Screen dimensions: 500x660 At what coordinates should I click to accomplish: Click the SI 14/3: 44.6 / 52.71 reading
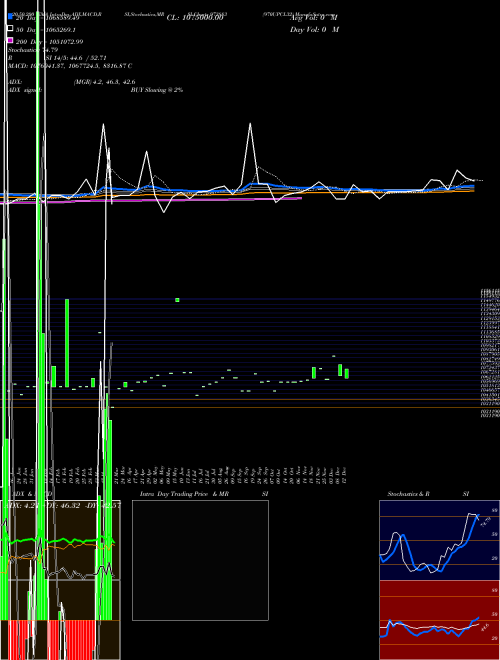[76, 58]
